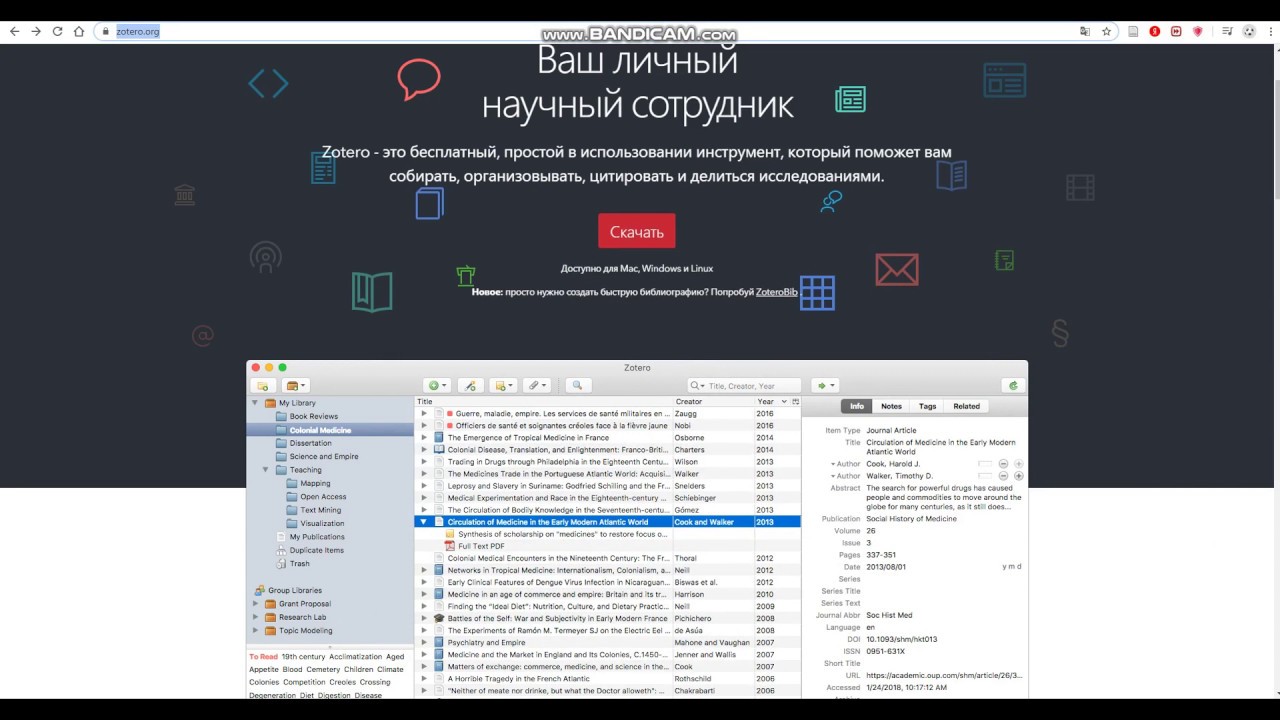
Task: Click the ISSN value 0951-631X
Action: tap(885, 651)
